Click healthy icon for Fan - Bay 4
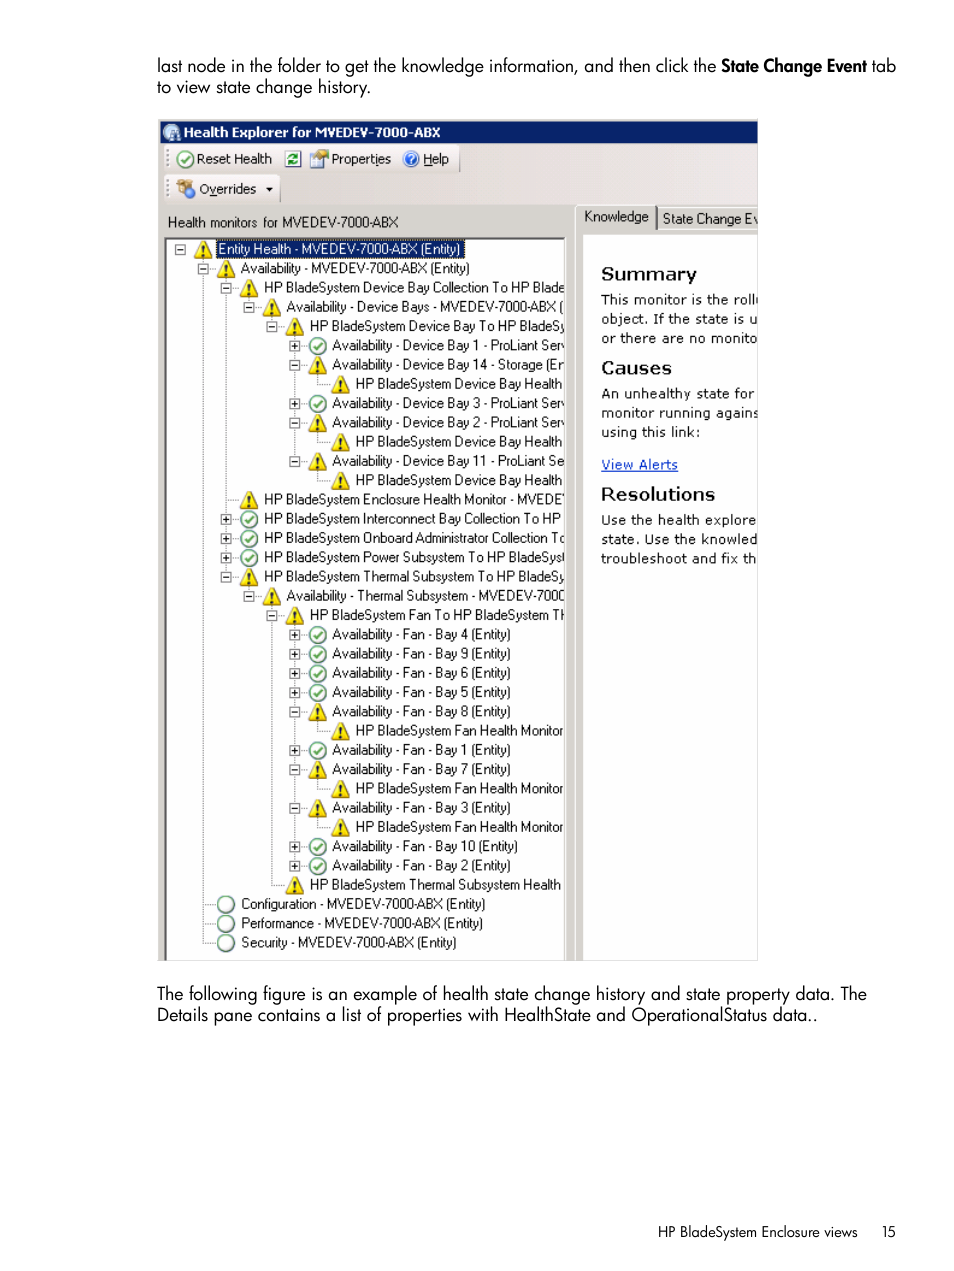954x1271 pixels. click(318, 635)
